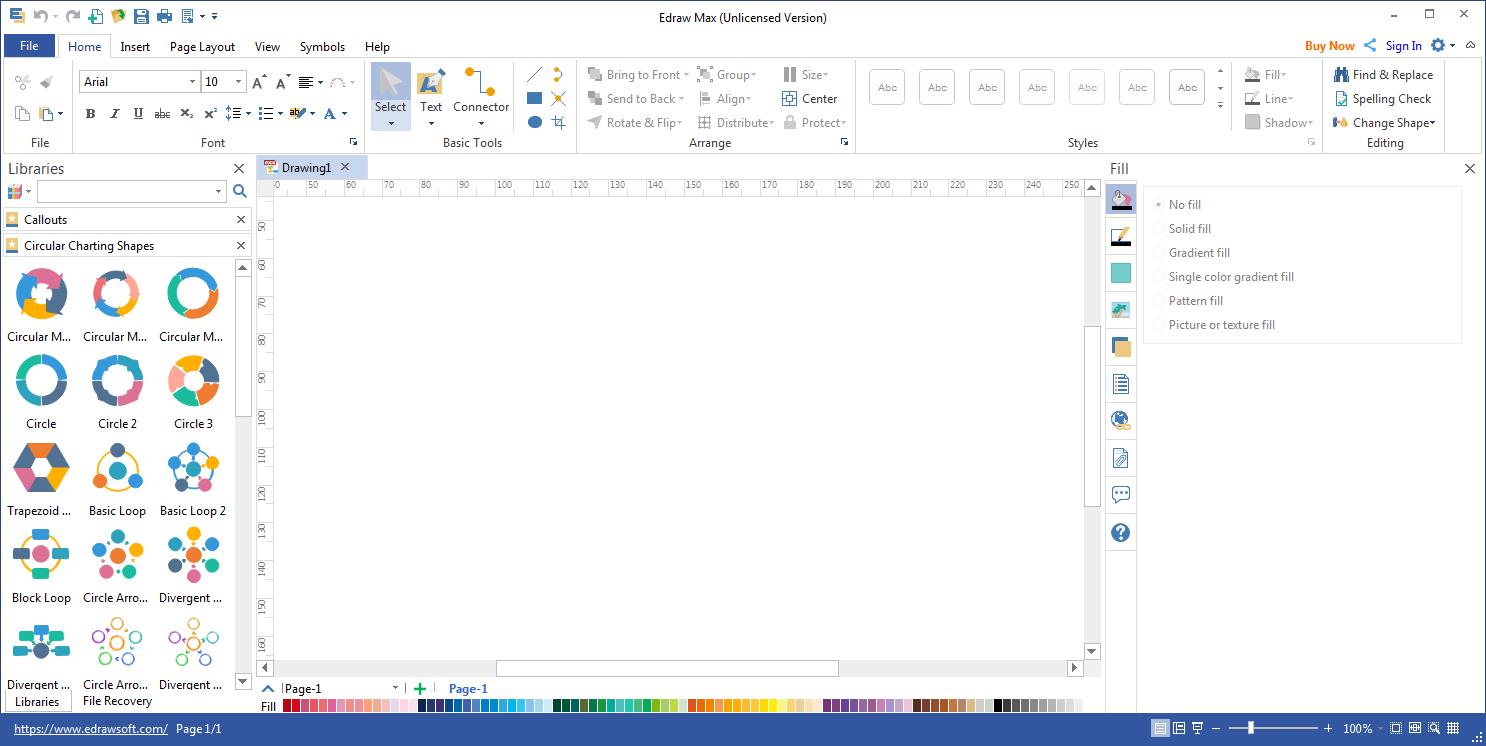Click the Share icon near Sign In
The image size is (1486, 746).
(x=1370, y=45)
